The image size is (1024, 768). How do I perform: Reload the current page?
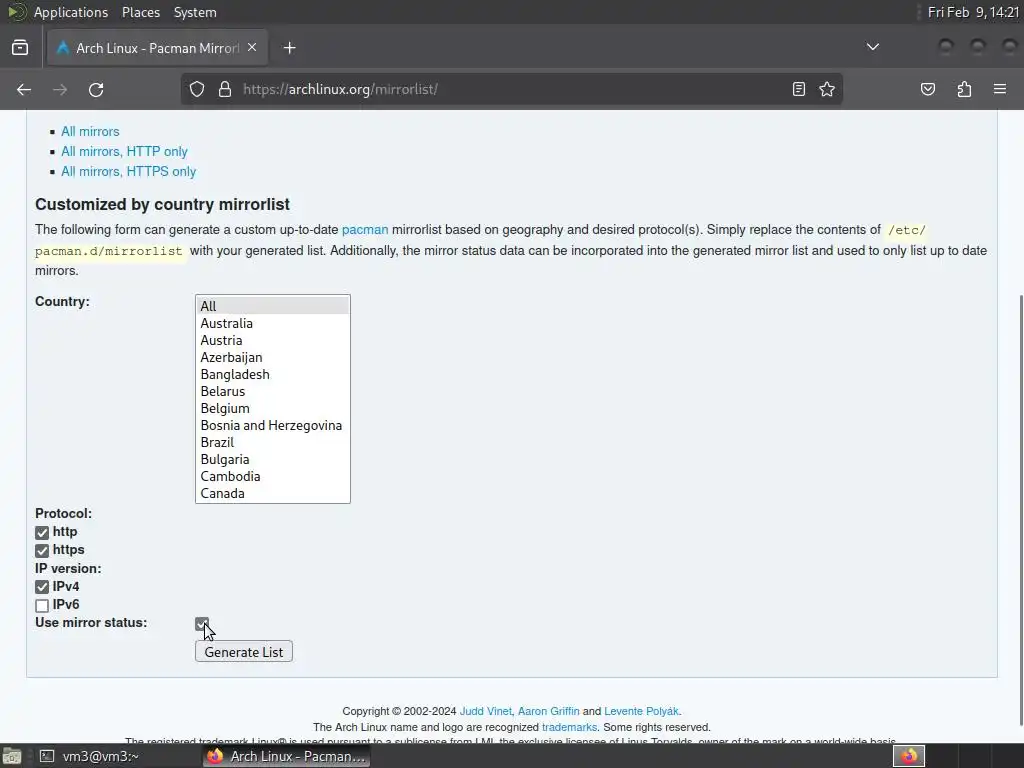point(96,89)
